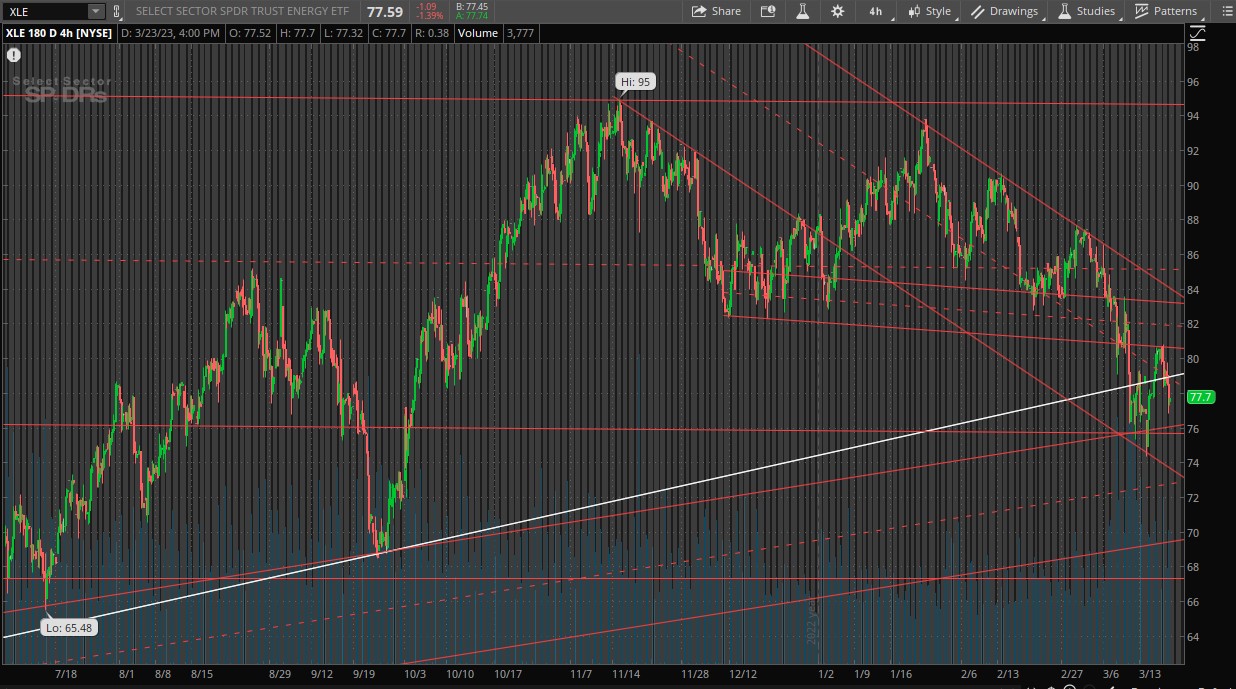This screenshot has width=1236, height=689.
Task: Open chart settings gear icon
Action: [x=837, y=11]
